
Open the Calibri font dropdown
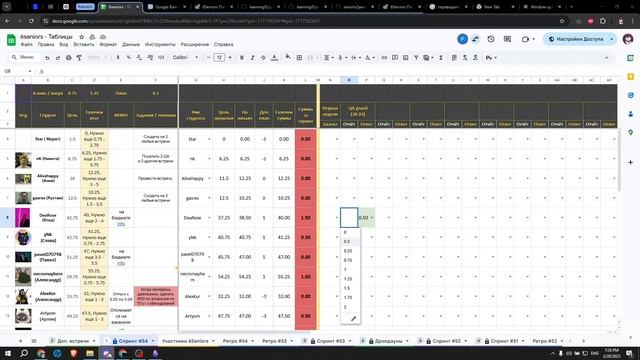pyautogui.click(x=186, y=58)
